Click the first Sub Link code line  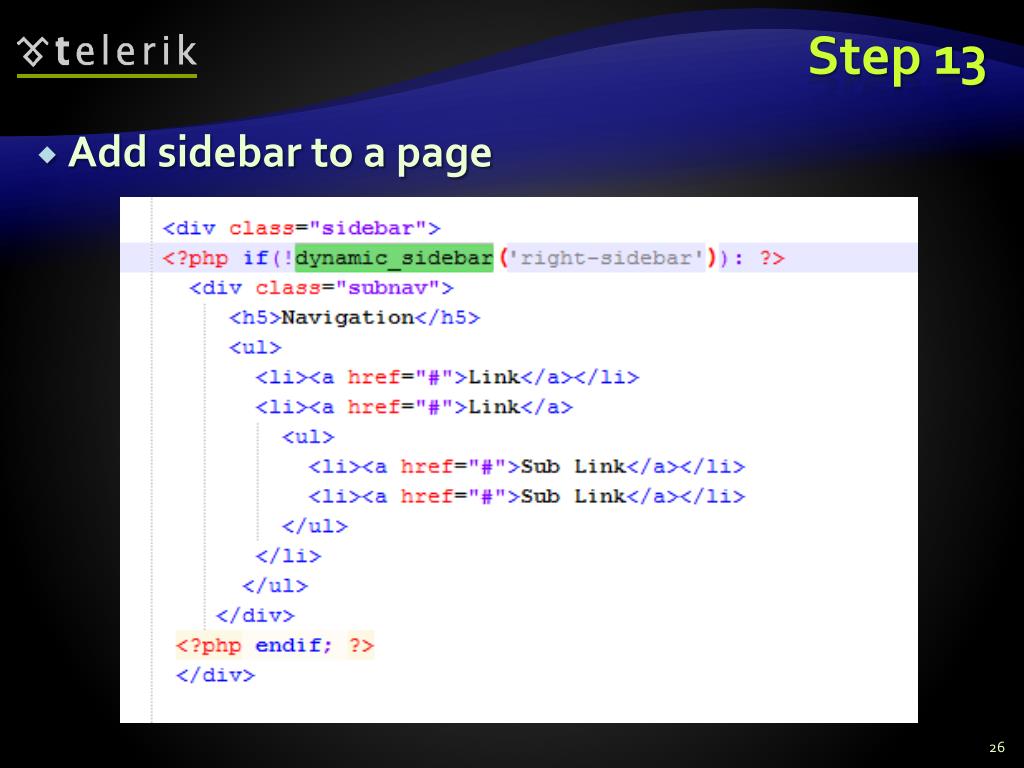(x=526, y=467)
